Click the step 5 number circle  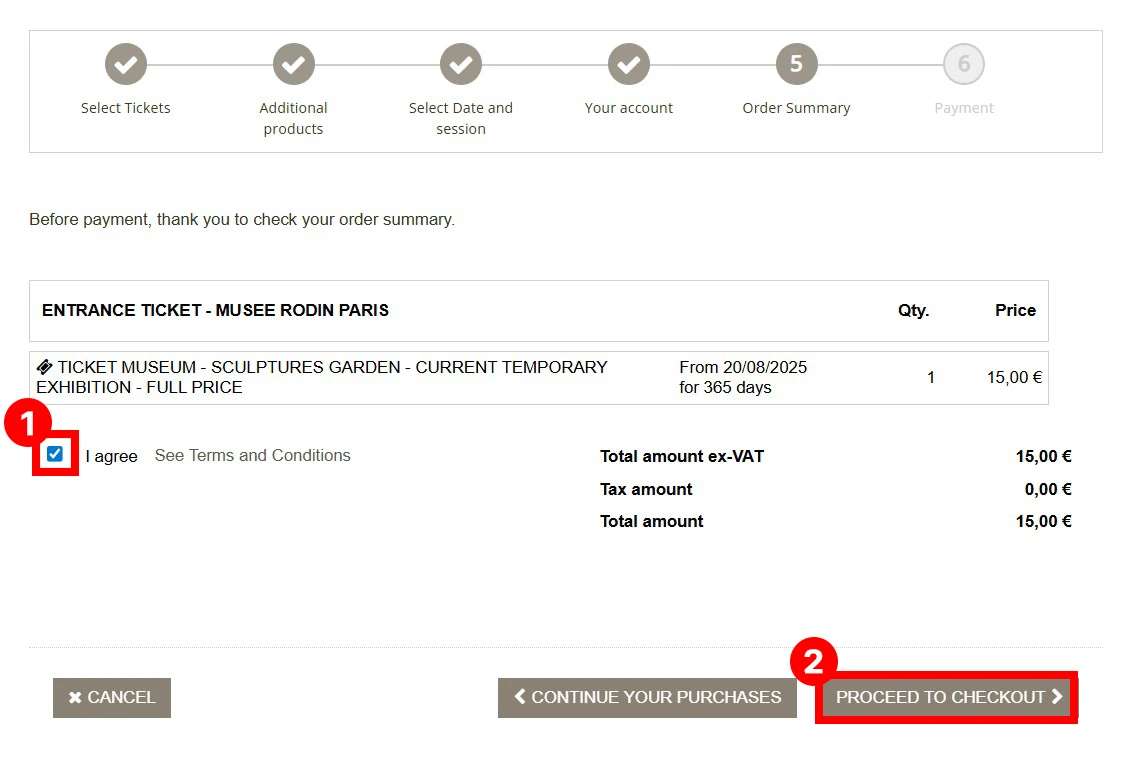tap(796, 65)
